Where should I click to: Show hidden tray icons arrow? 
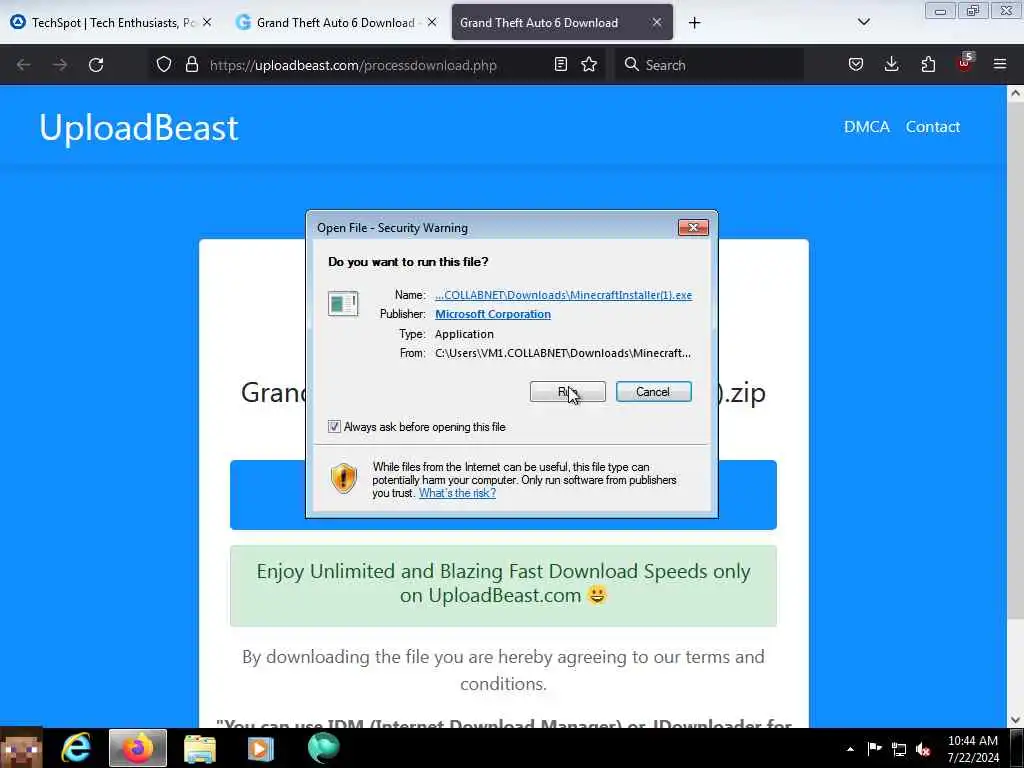tap(850, 749)
